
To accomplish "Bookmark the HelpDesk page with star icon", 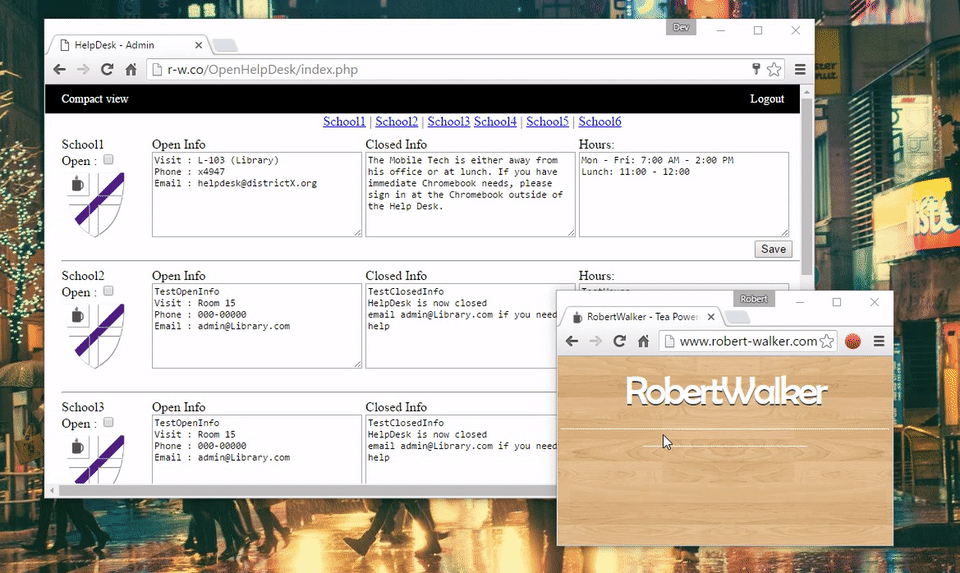I will [x=774, y=69].
